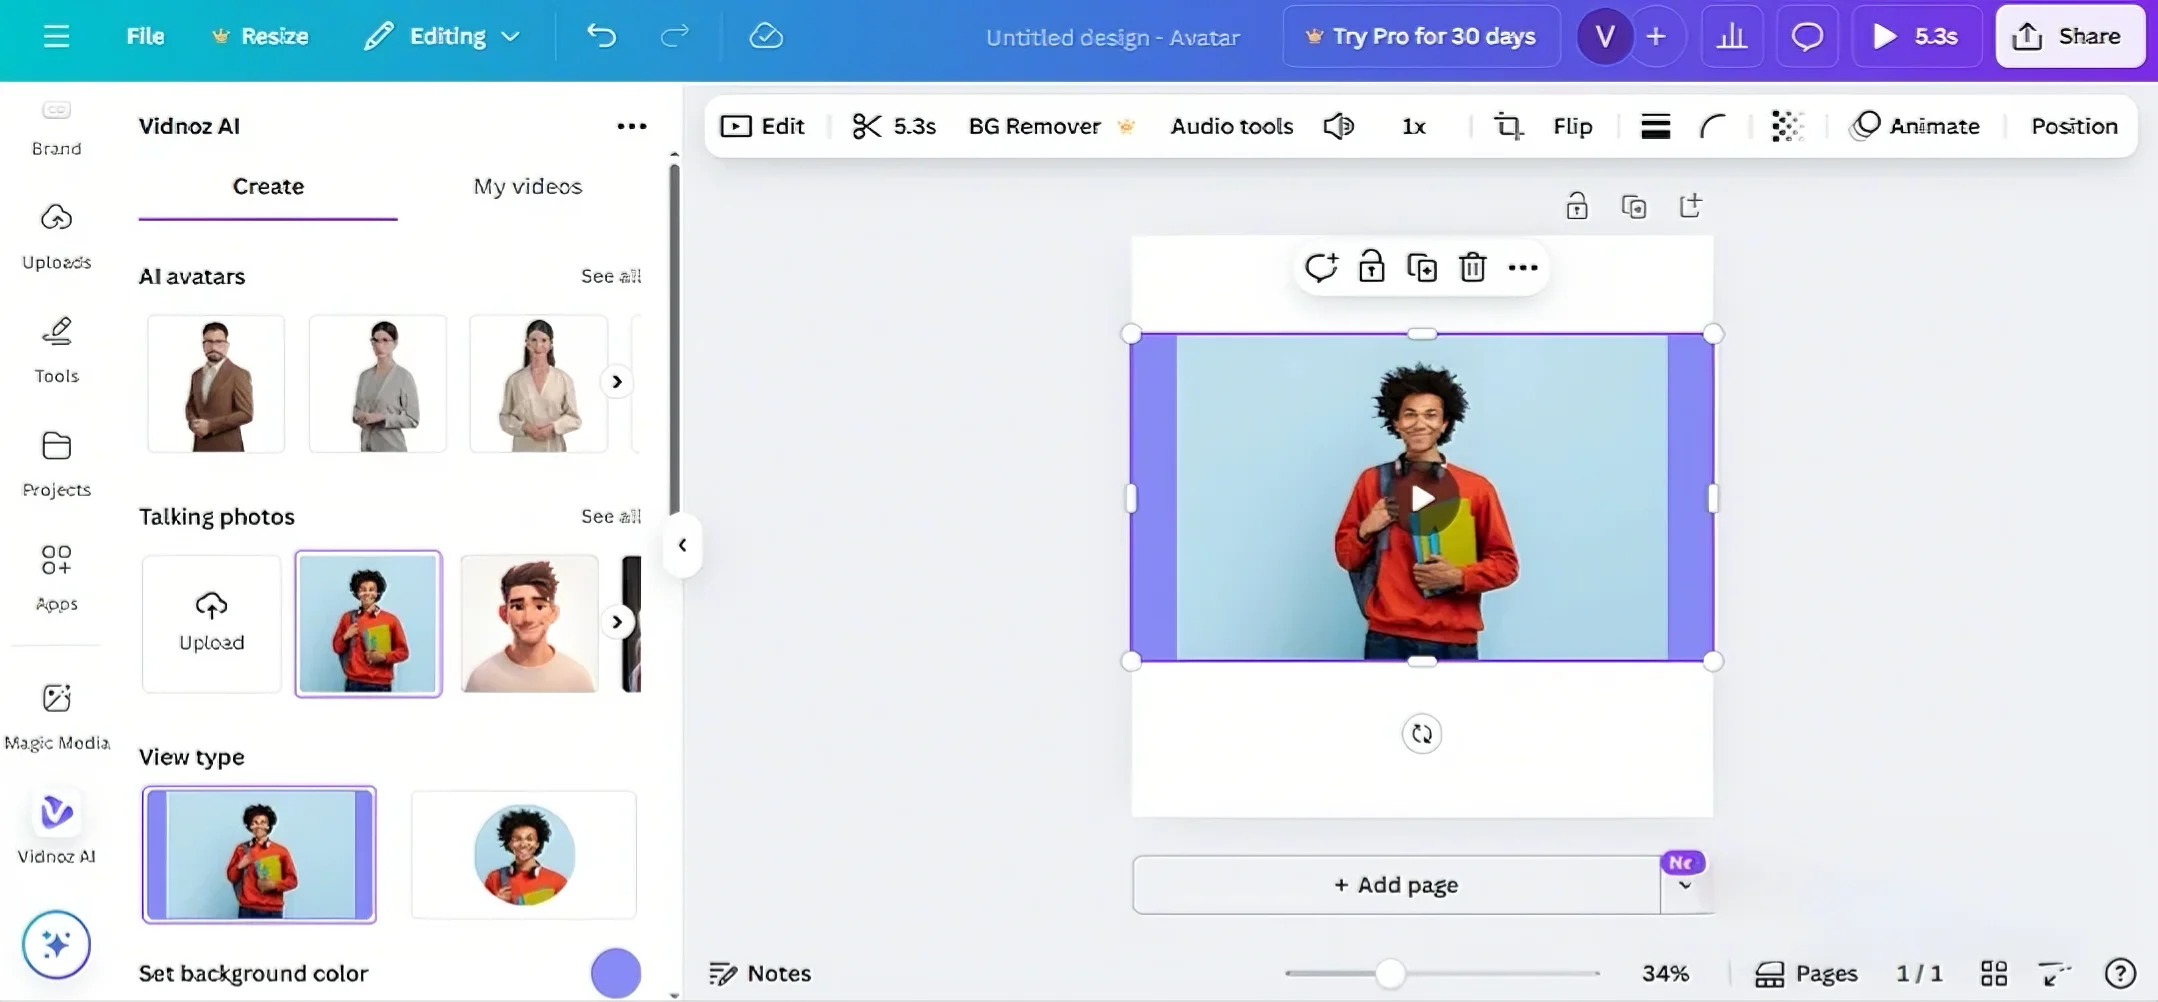
Task: Select the woman in gray blazer avatar
Action: point(378,384)
